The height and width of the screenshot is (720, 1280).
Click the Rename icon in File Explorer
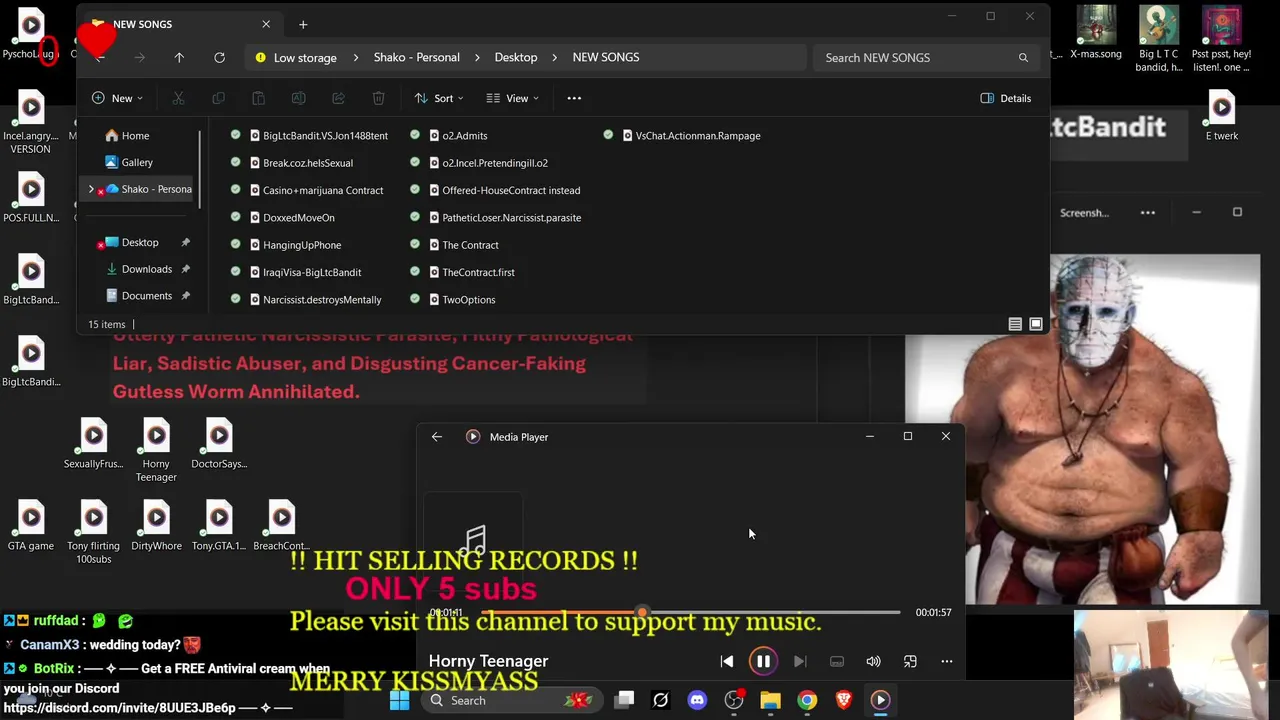pyautogui.click(x=298, y=98)
